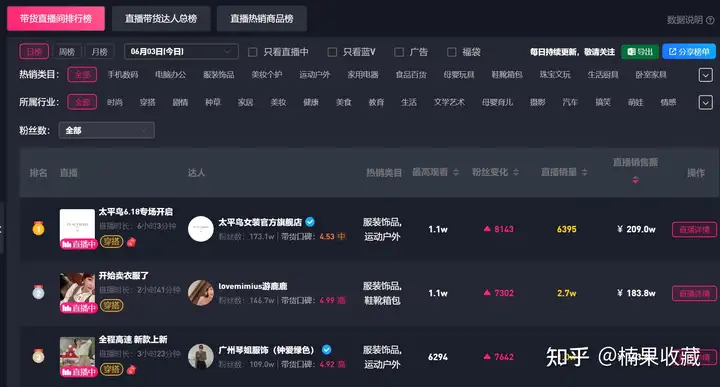Open lovemimius游鹿鹿 profile name
This screenshot has width=720, height=387.
click(253, 286)
